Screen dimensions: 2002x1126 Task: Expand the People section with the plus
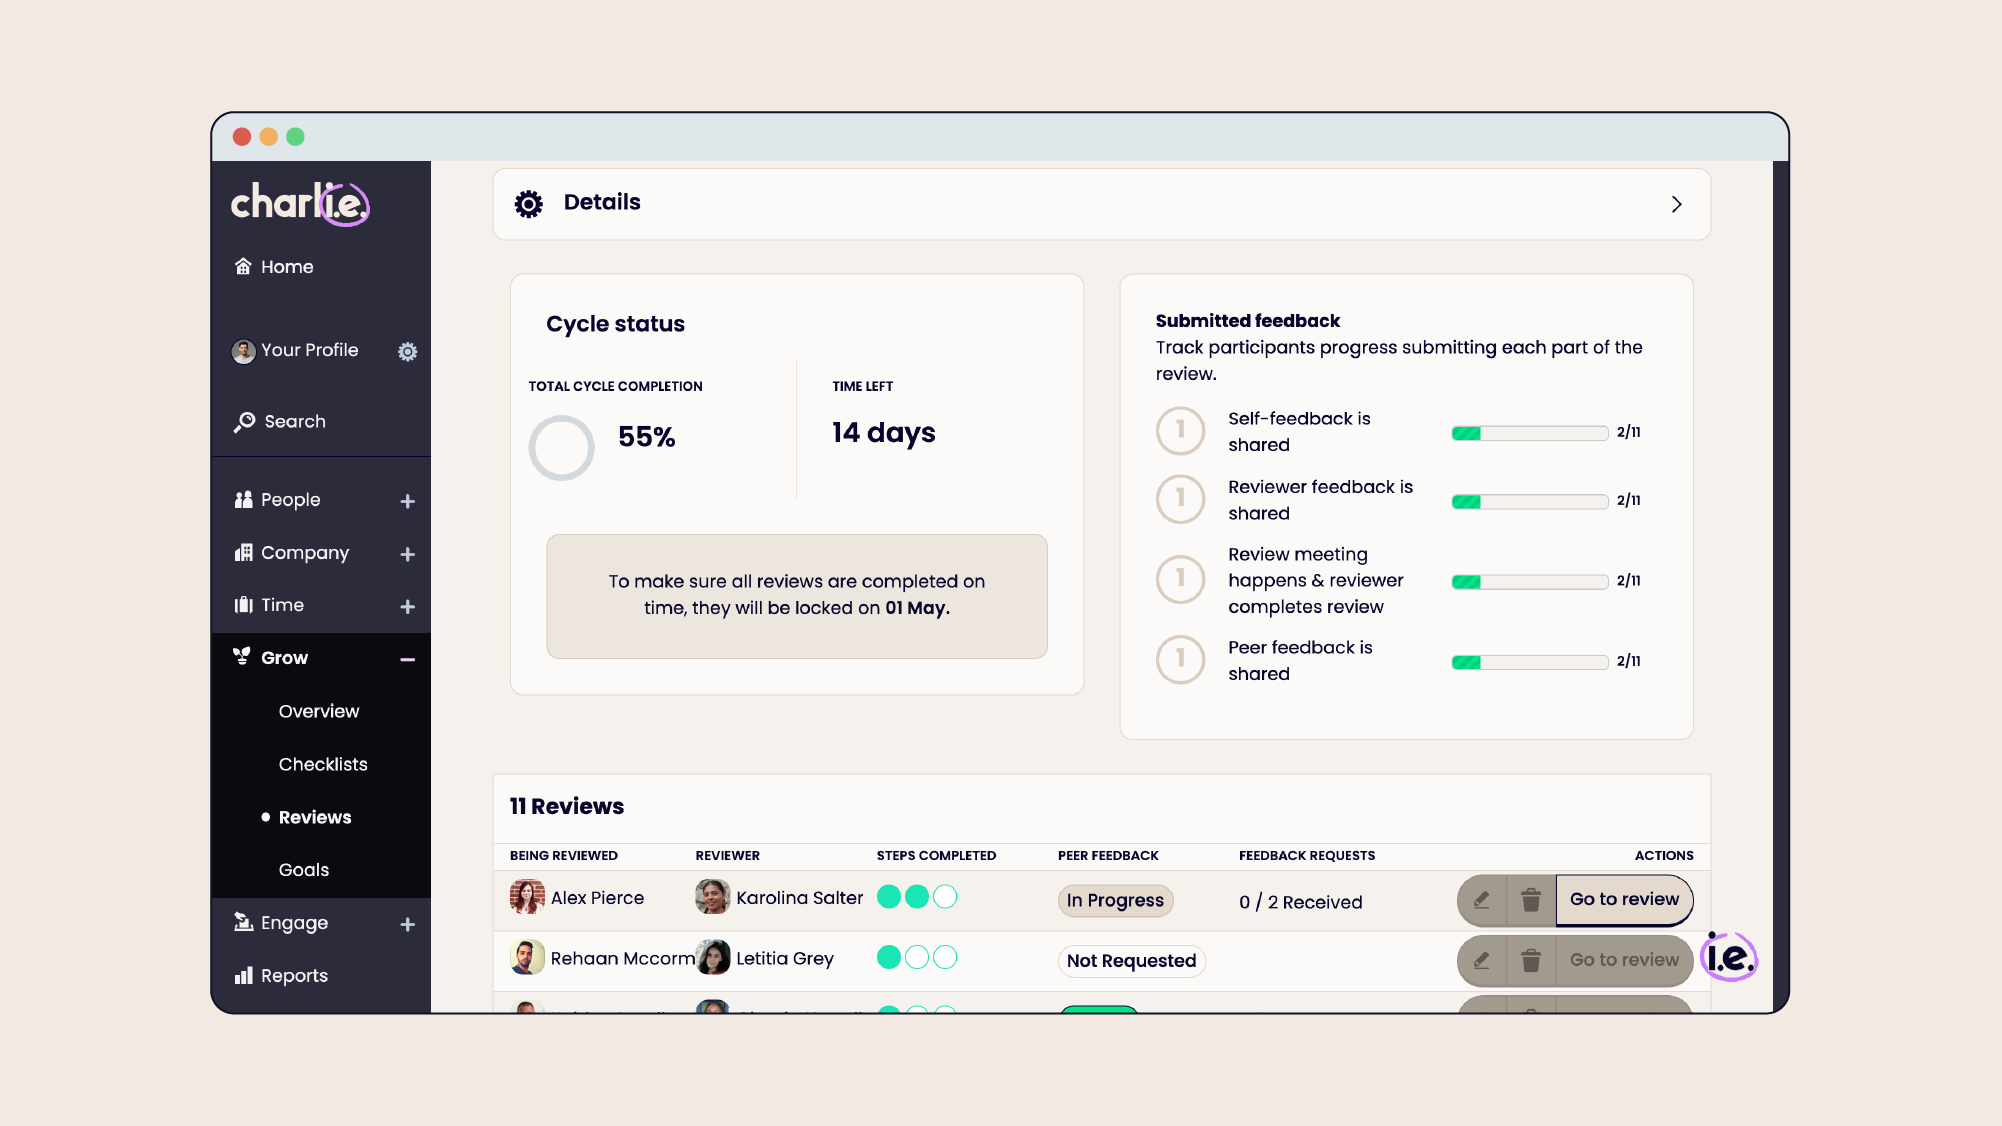pyautogui.click(x=408, y=501)
